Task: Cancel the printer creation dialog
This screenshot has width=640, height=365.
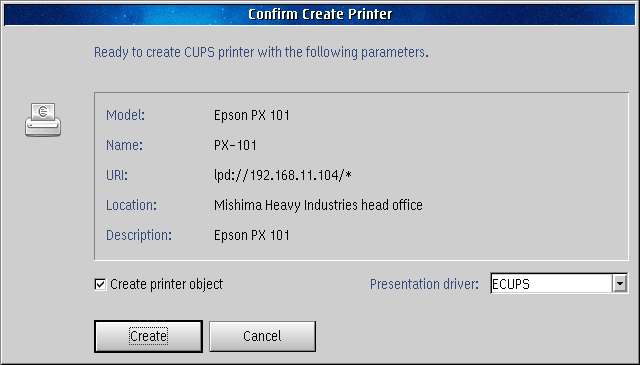Action: click(262, 336)
